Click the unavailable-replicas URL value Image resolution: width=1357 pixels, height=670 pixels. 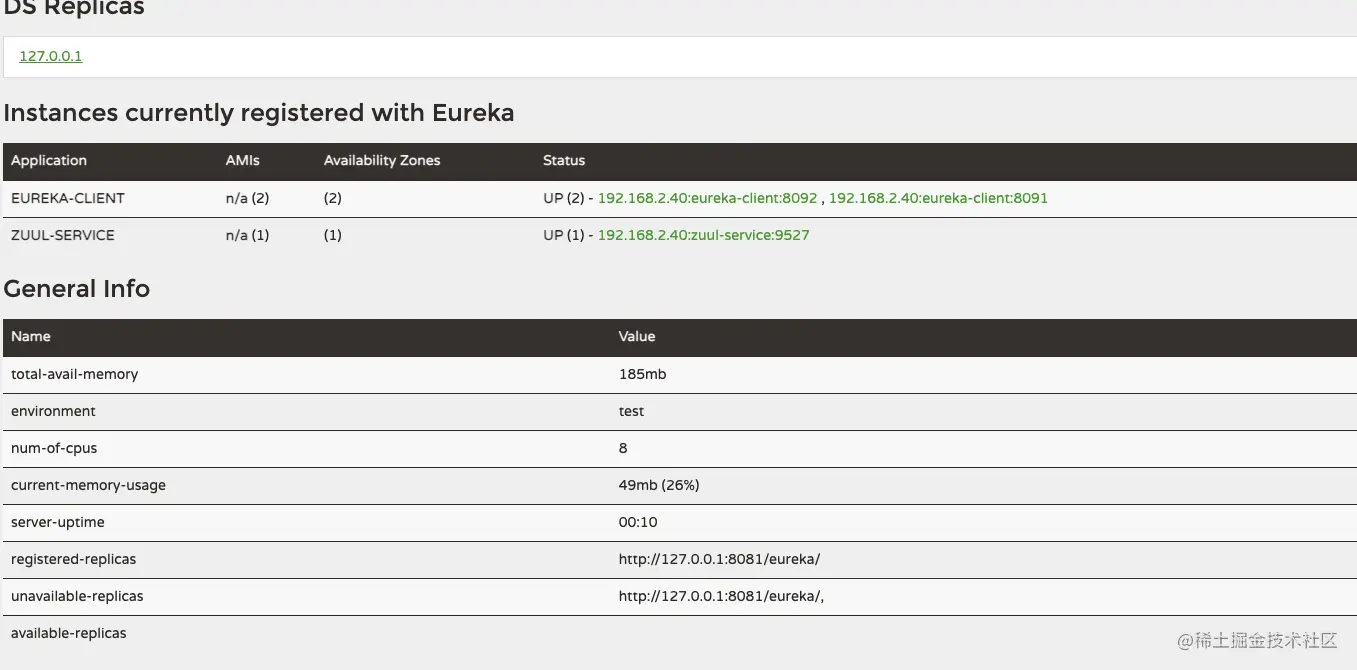click(x=721, y=596)
